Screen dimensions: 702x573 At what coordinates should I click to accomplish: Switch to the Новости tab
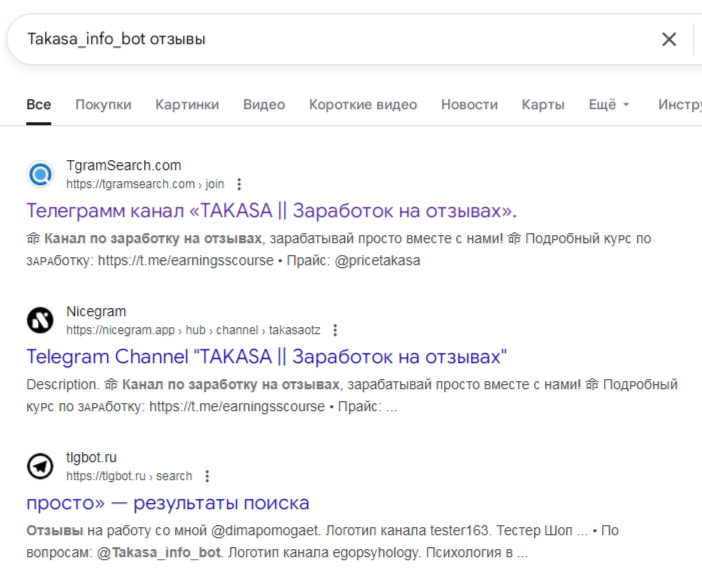pyautogui.click(x=469, y=105)
